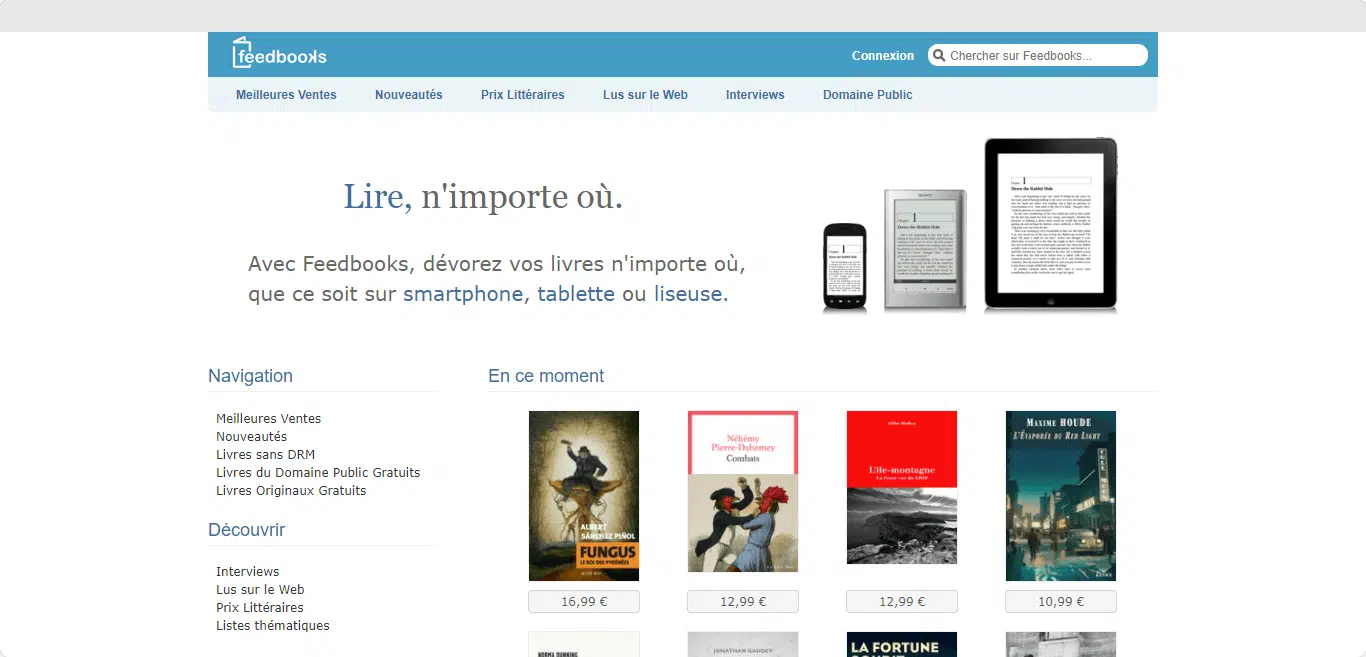Viewport: 1366px width, 657px height.
Task: Open Livres sans DRM sidebar link
Action: [266, 455]
